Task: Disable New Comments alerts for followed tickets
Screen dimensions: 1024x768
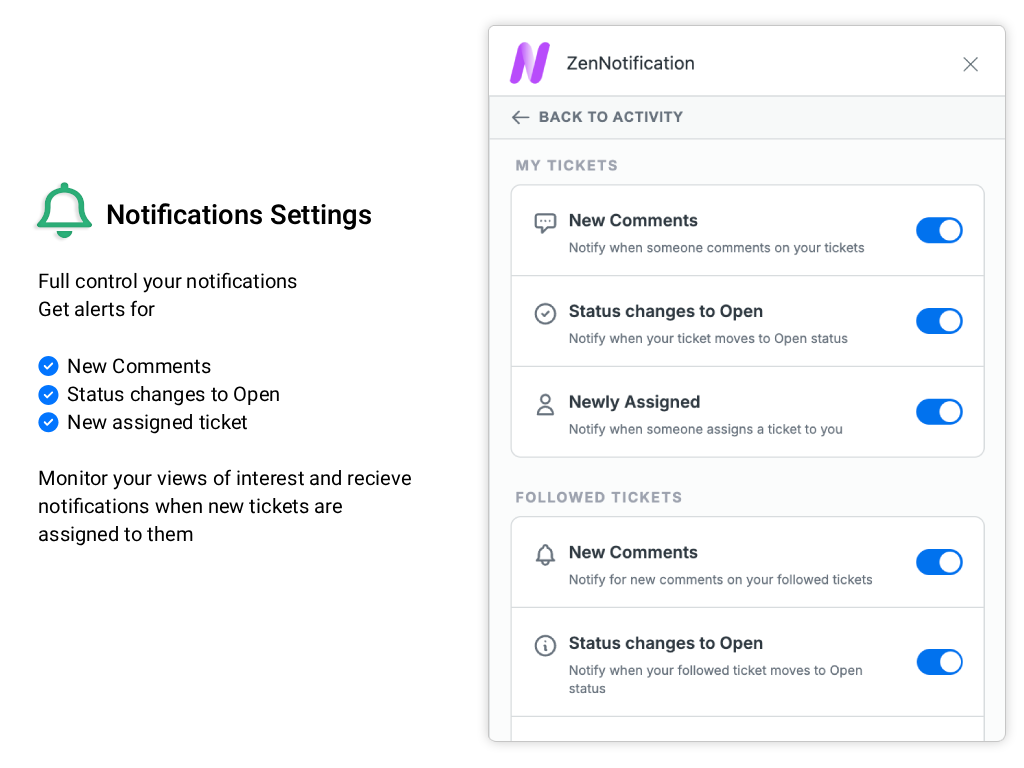Action: [x=939, y=562]
